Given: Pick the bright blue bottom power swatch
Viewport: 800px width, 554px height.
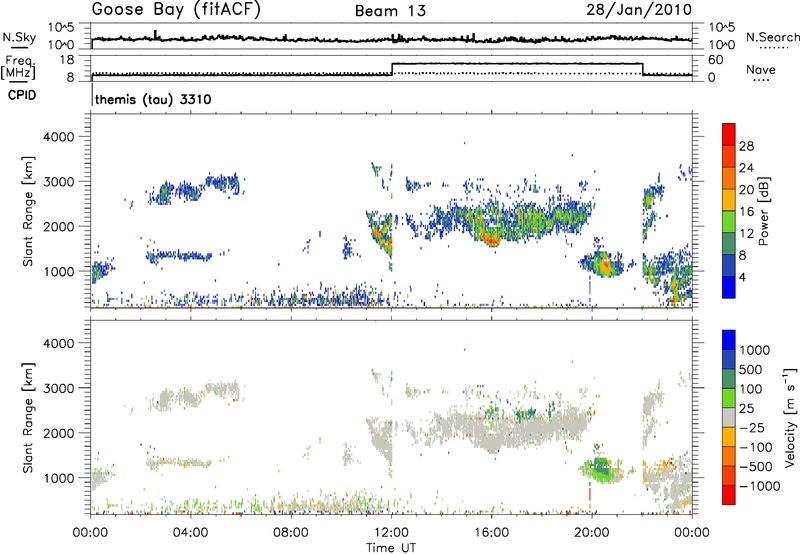Looking at the screenshot, I should [x=729, y=288].
